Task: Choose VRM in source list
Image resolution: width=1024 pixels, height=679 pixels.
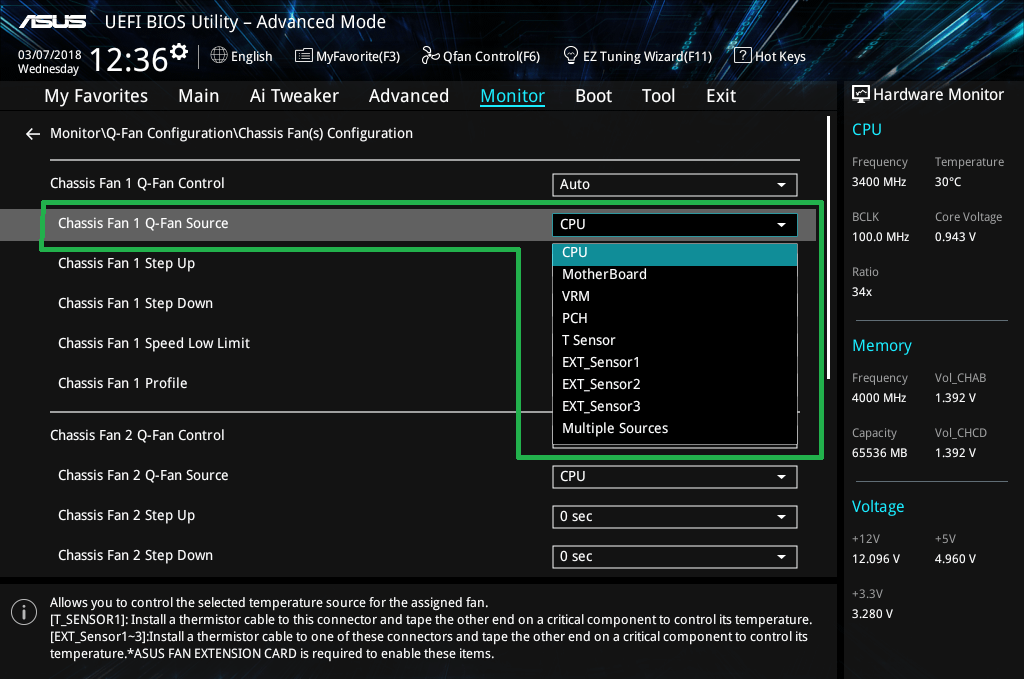Action: pos(675,297)
